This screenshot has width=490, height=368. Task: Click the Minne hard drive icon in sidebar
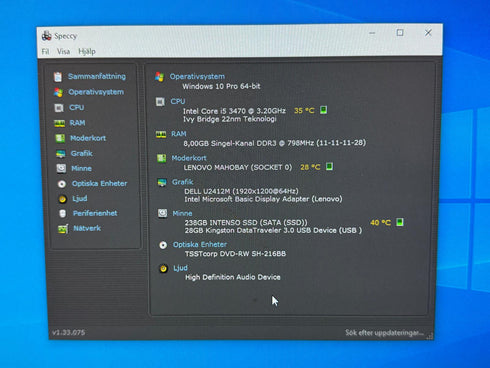coord(61,168)
